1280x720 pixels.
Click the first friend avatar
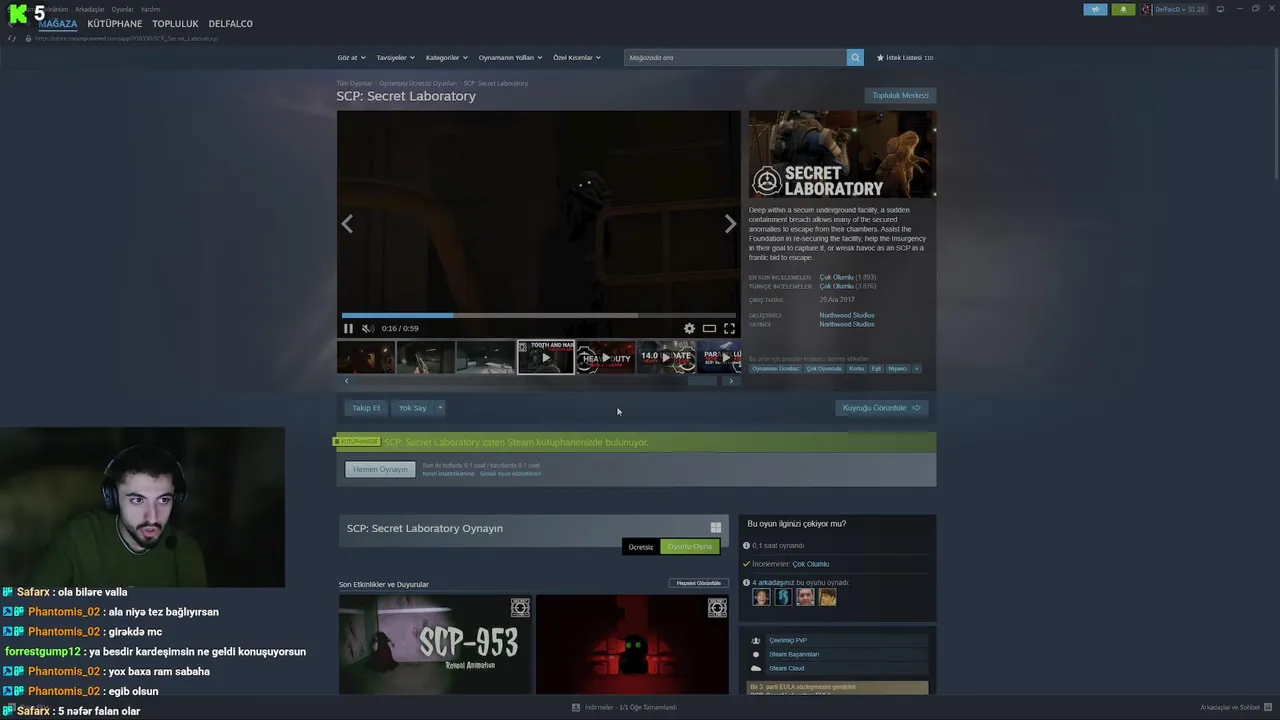tap(761, 597)
